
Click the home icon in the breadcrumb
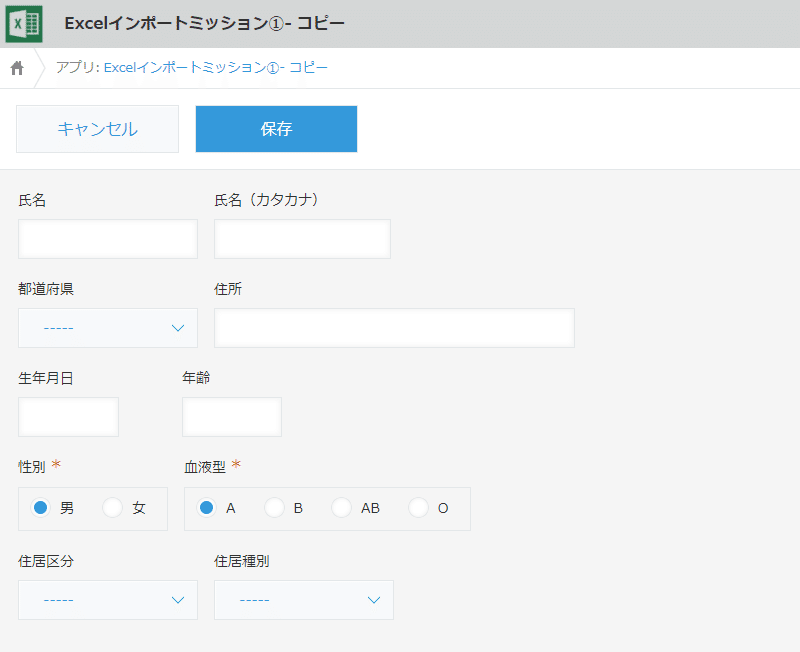click(16, 68)
